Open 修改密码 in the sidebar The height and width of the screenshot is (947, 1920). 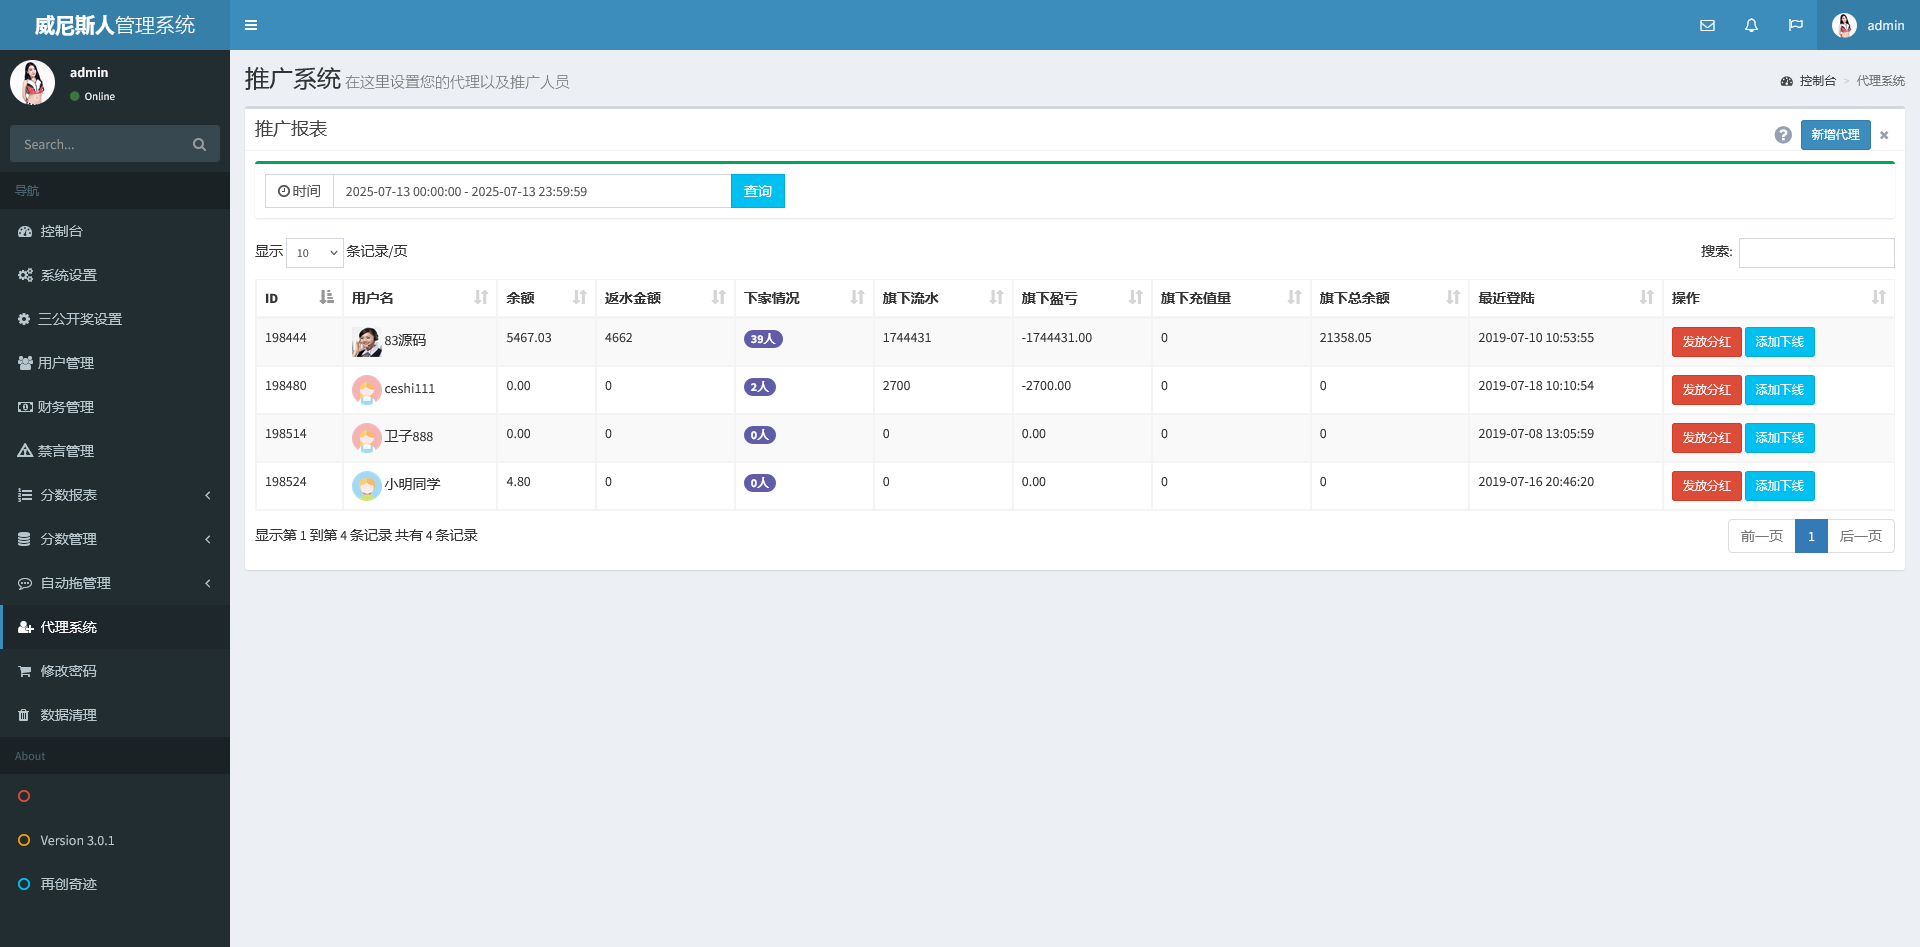pyautogui.click(x=115, y=671)
